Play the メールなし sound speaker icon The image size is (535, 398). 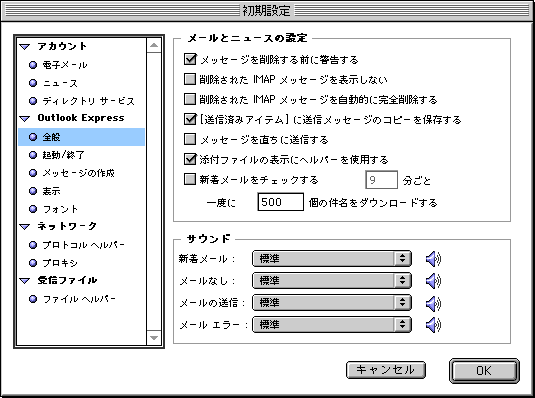[x=433, y=281]
